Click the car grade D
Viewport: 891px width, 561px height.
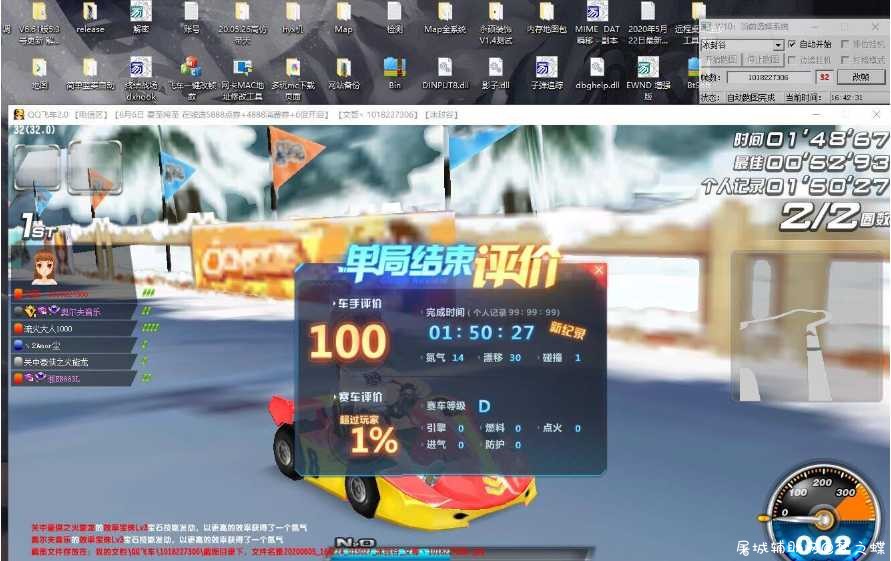pyautogui.click(x=484, y=406)
